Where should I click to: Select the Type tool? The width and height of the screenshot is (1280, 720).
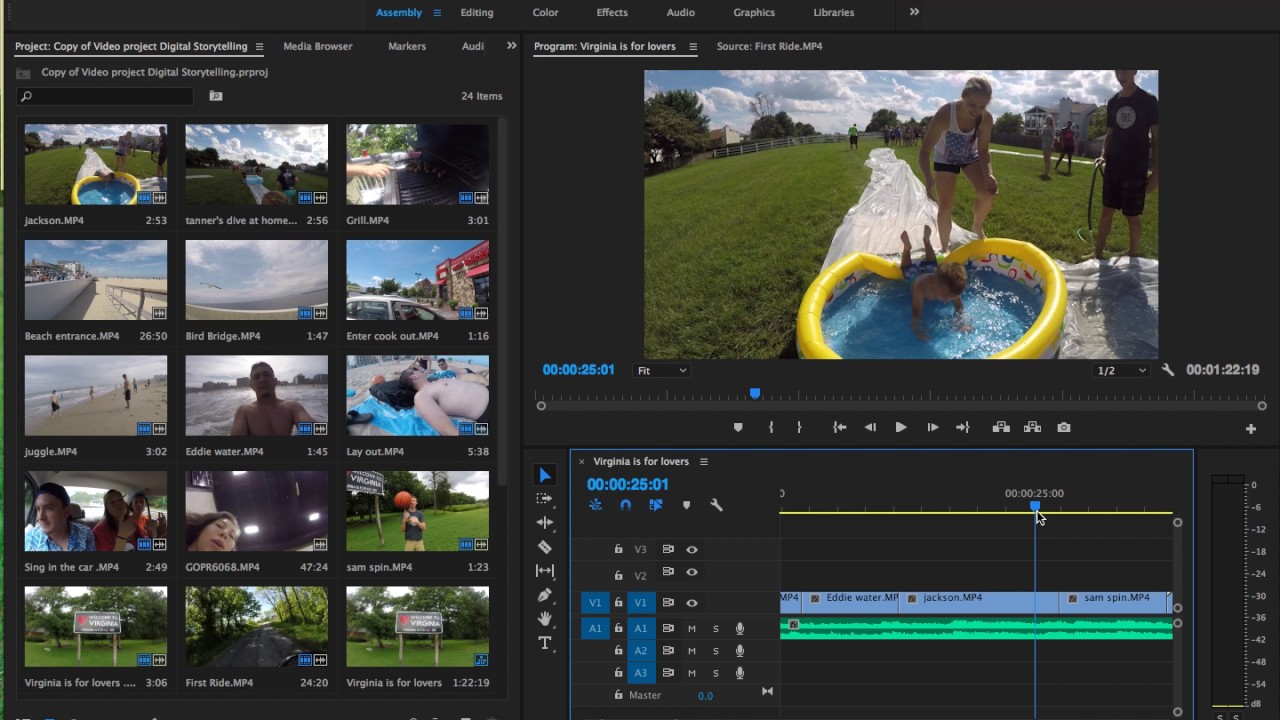click(x=544, y=643)
